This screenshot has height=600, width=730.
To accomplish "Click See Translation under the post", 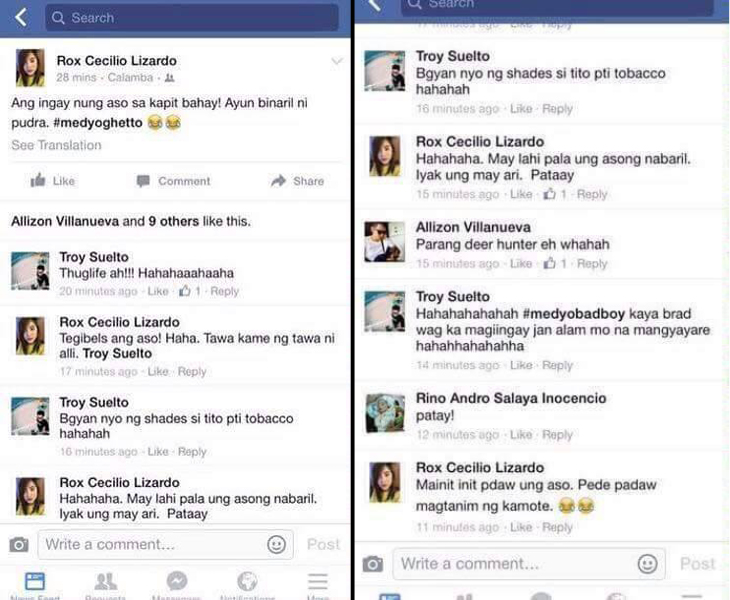I will 56,145.
